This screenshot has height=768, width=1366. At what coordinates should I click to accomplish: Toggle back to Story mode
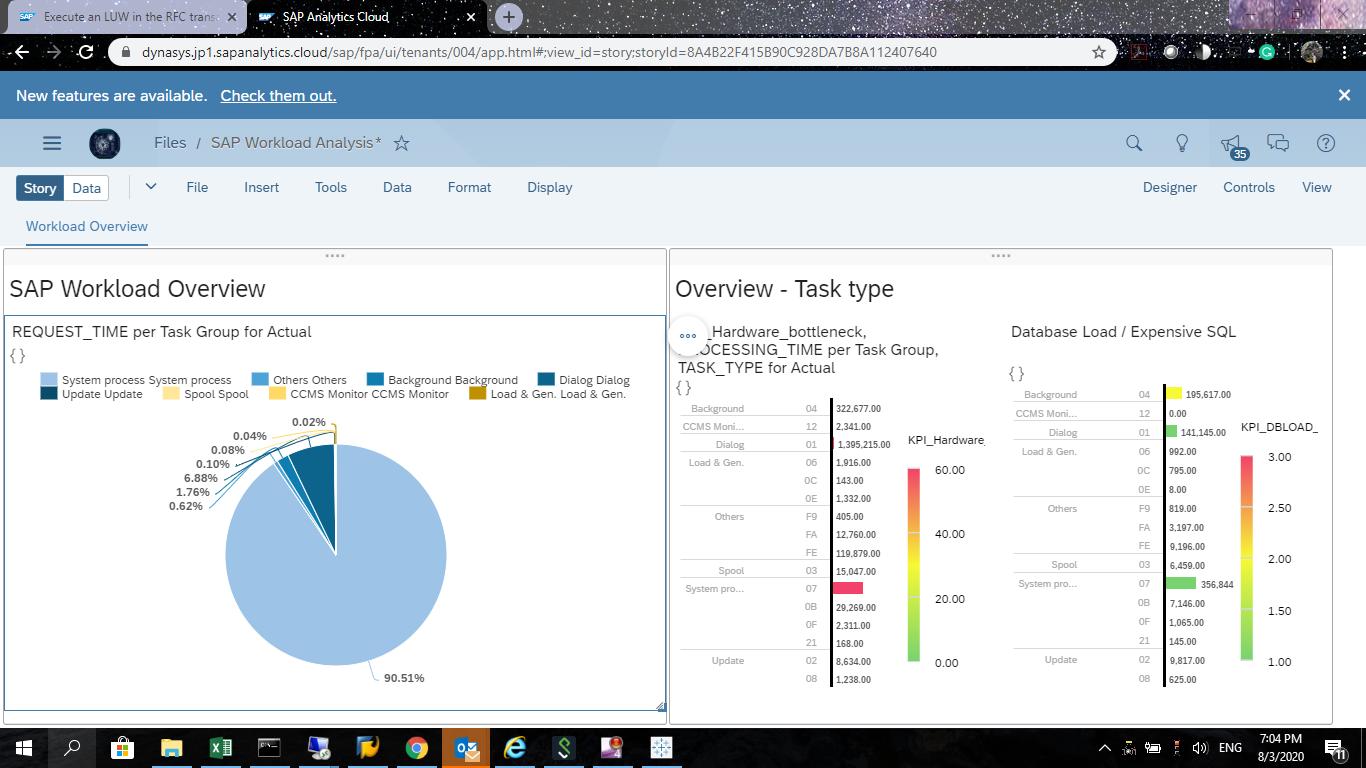coord(39,187)
